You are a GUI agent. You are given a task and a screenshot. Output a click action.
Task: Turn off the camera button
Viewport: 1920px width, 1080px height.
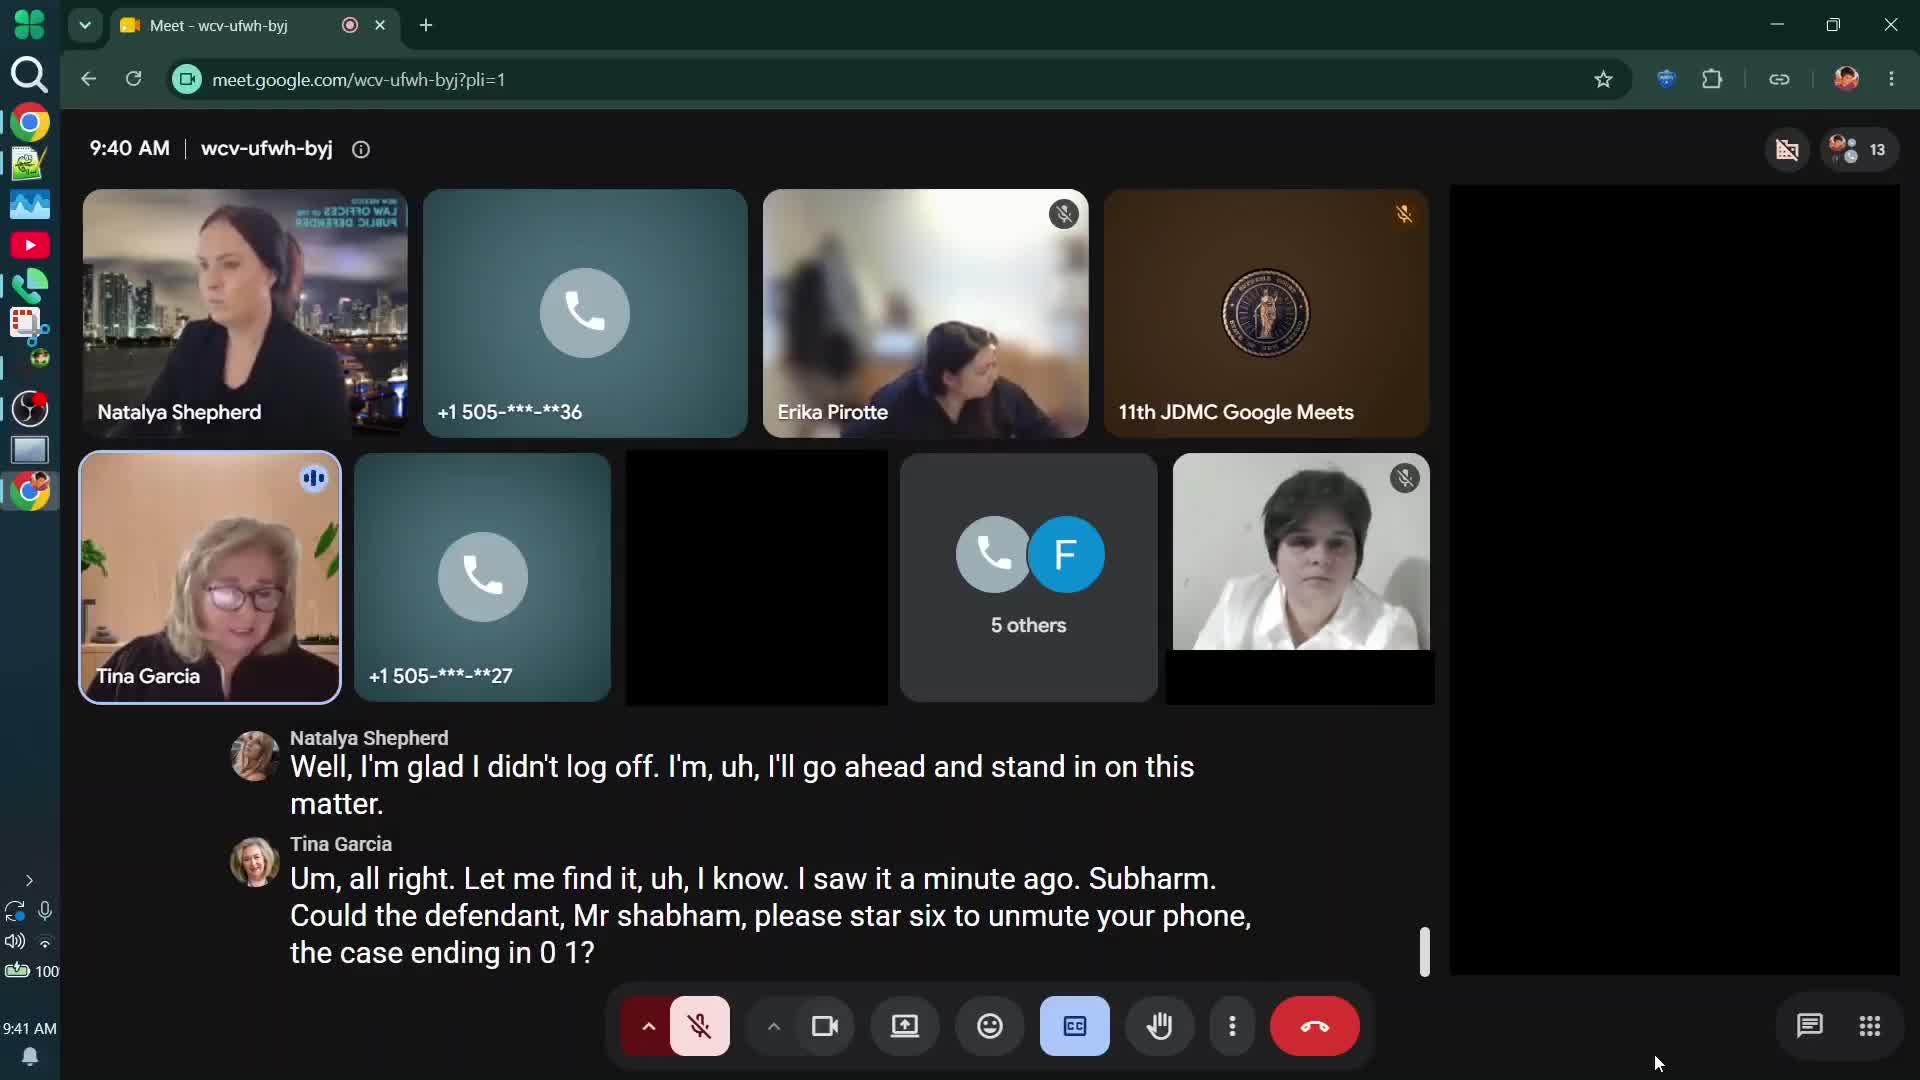pyautogui.click(x=825, y=1026)
